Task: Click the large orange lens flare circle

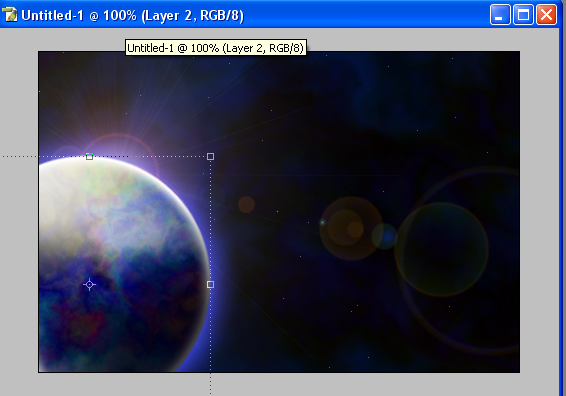Action: click(351, 228)
